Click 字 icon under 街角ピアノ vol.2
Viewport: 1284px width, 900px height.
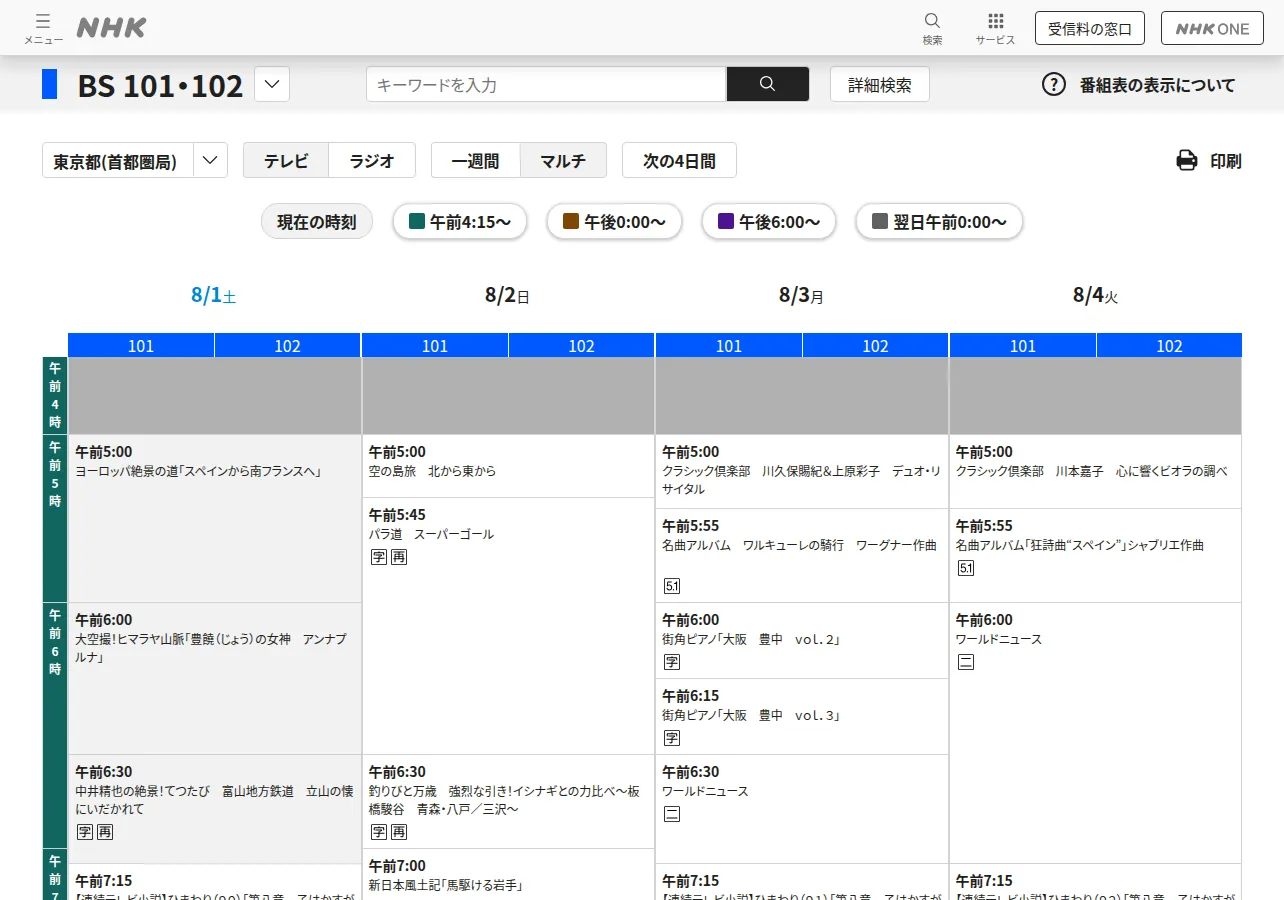(672, 662)
